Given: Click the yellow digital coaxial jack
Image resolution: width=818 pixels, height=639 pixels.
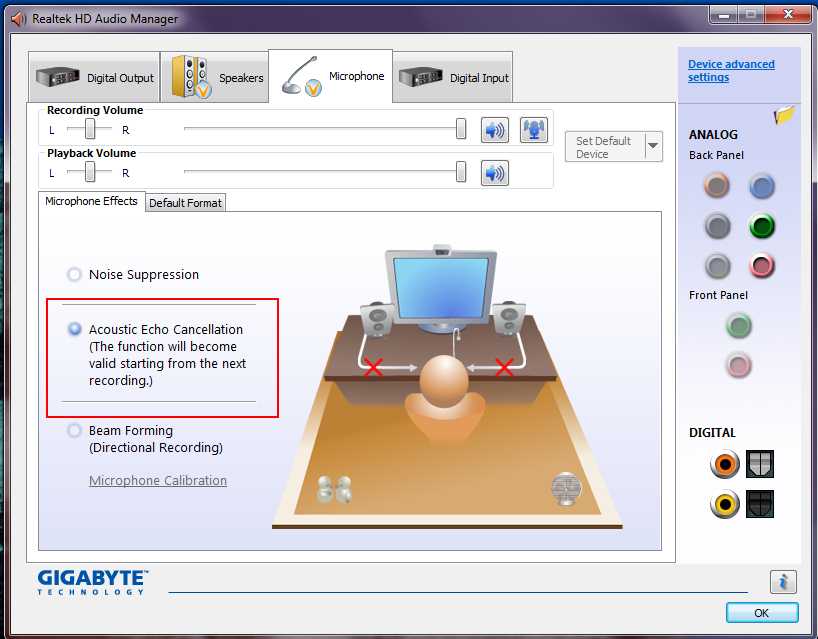Looking at the screenshot, I should point(725,504).
